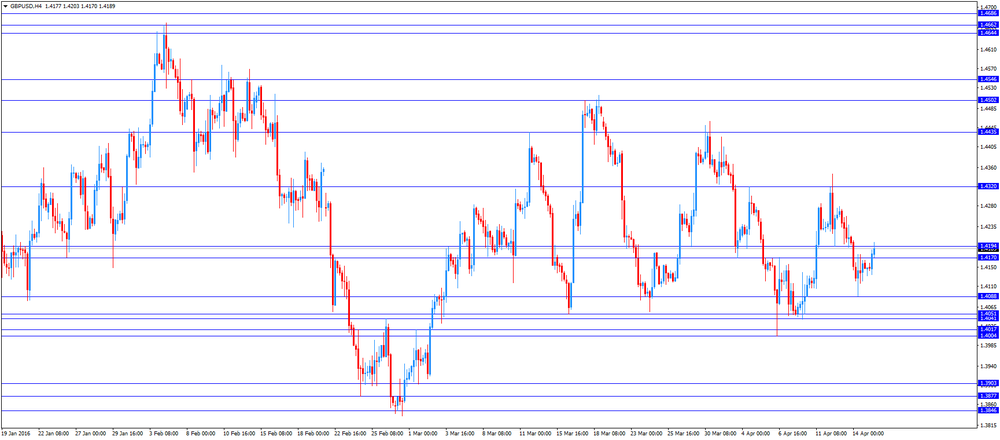The width and height of the screenshot is (1000, 440).
Task: Click the 22 Jan 08:00 time label
Action: tap(52, 433)
